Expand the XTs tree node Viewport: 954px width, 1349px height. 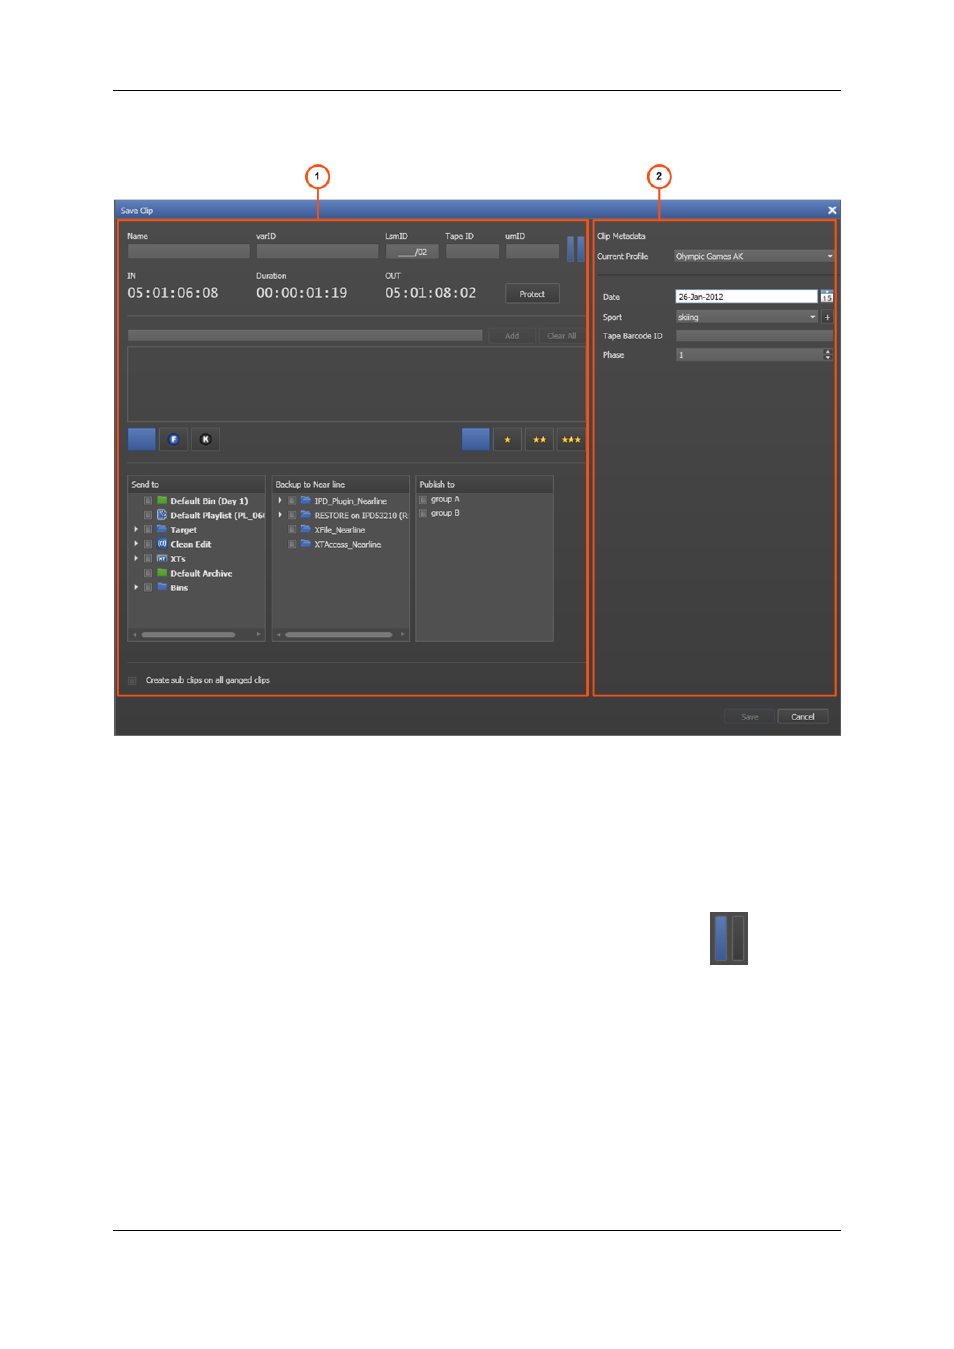click(136, 559)
